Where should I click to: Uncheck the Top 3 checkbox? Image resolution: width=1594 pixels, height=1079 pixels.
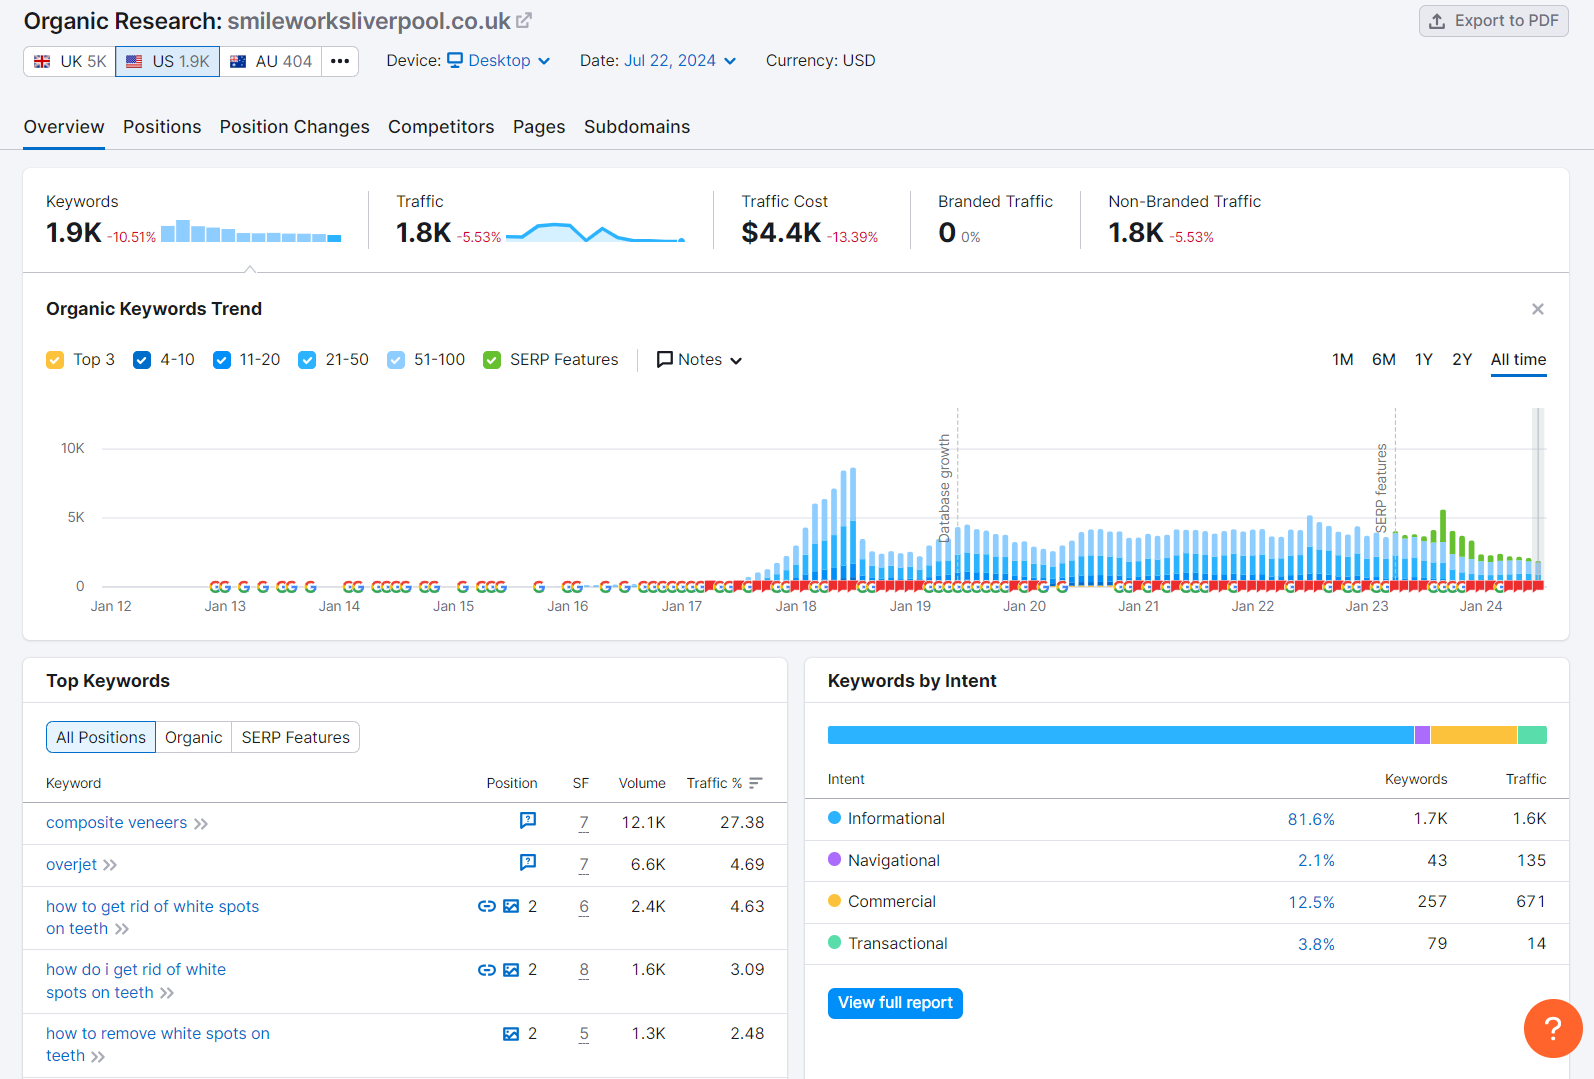(x=55, y=360)
